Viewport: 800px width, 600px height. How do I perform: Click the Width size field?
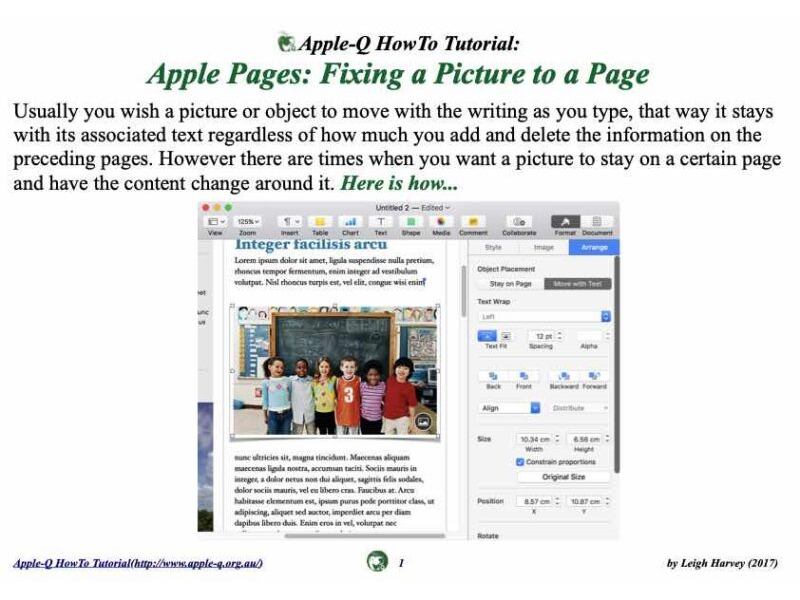pyautogui.click(x=534, y=439)
